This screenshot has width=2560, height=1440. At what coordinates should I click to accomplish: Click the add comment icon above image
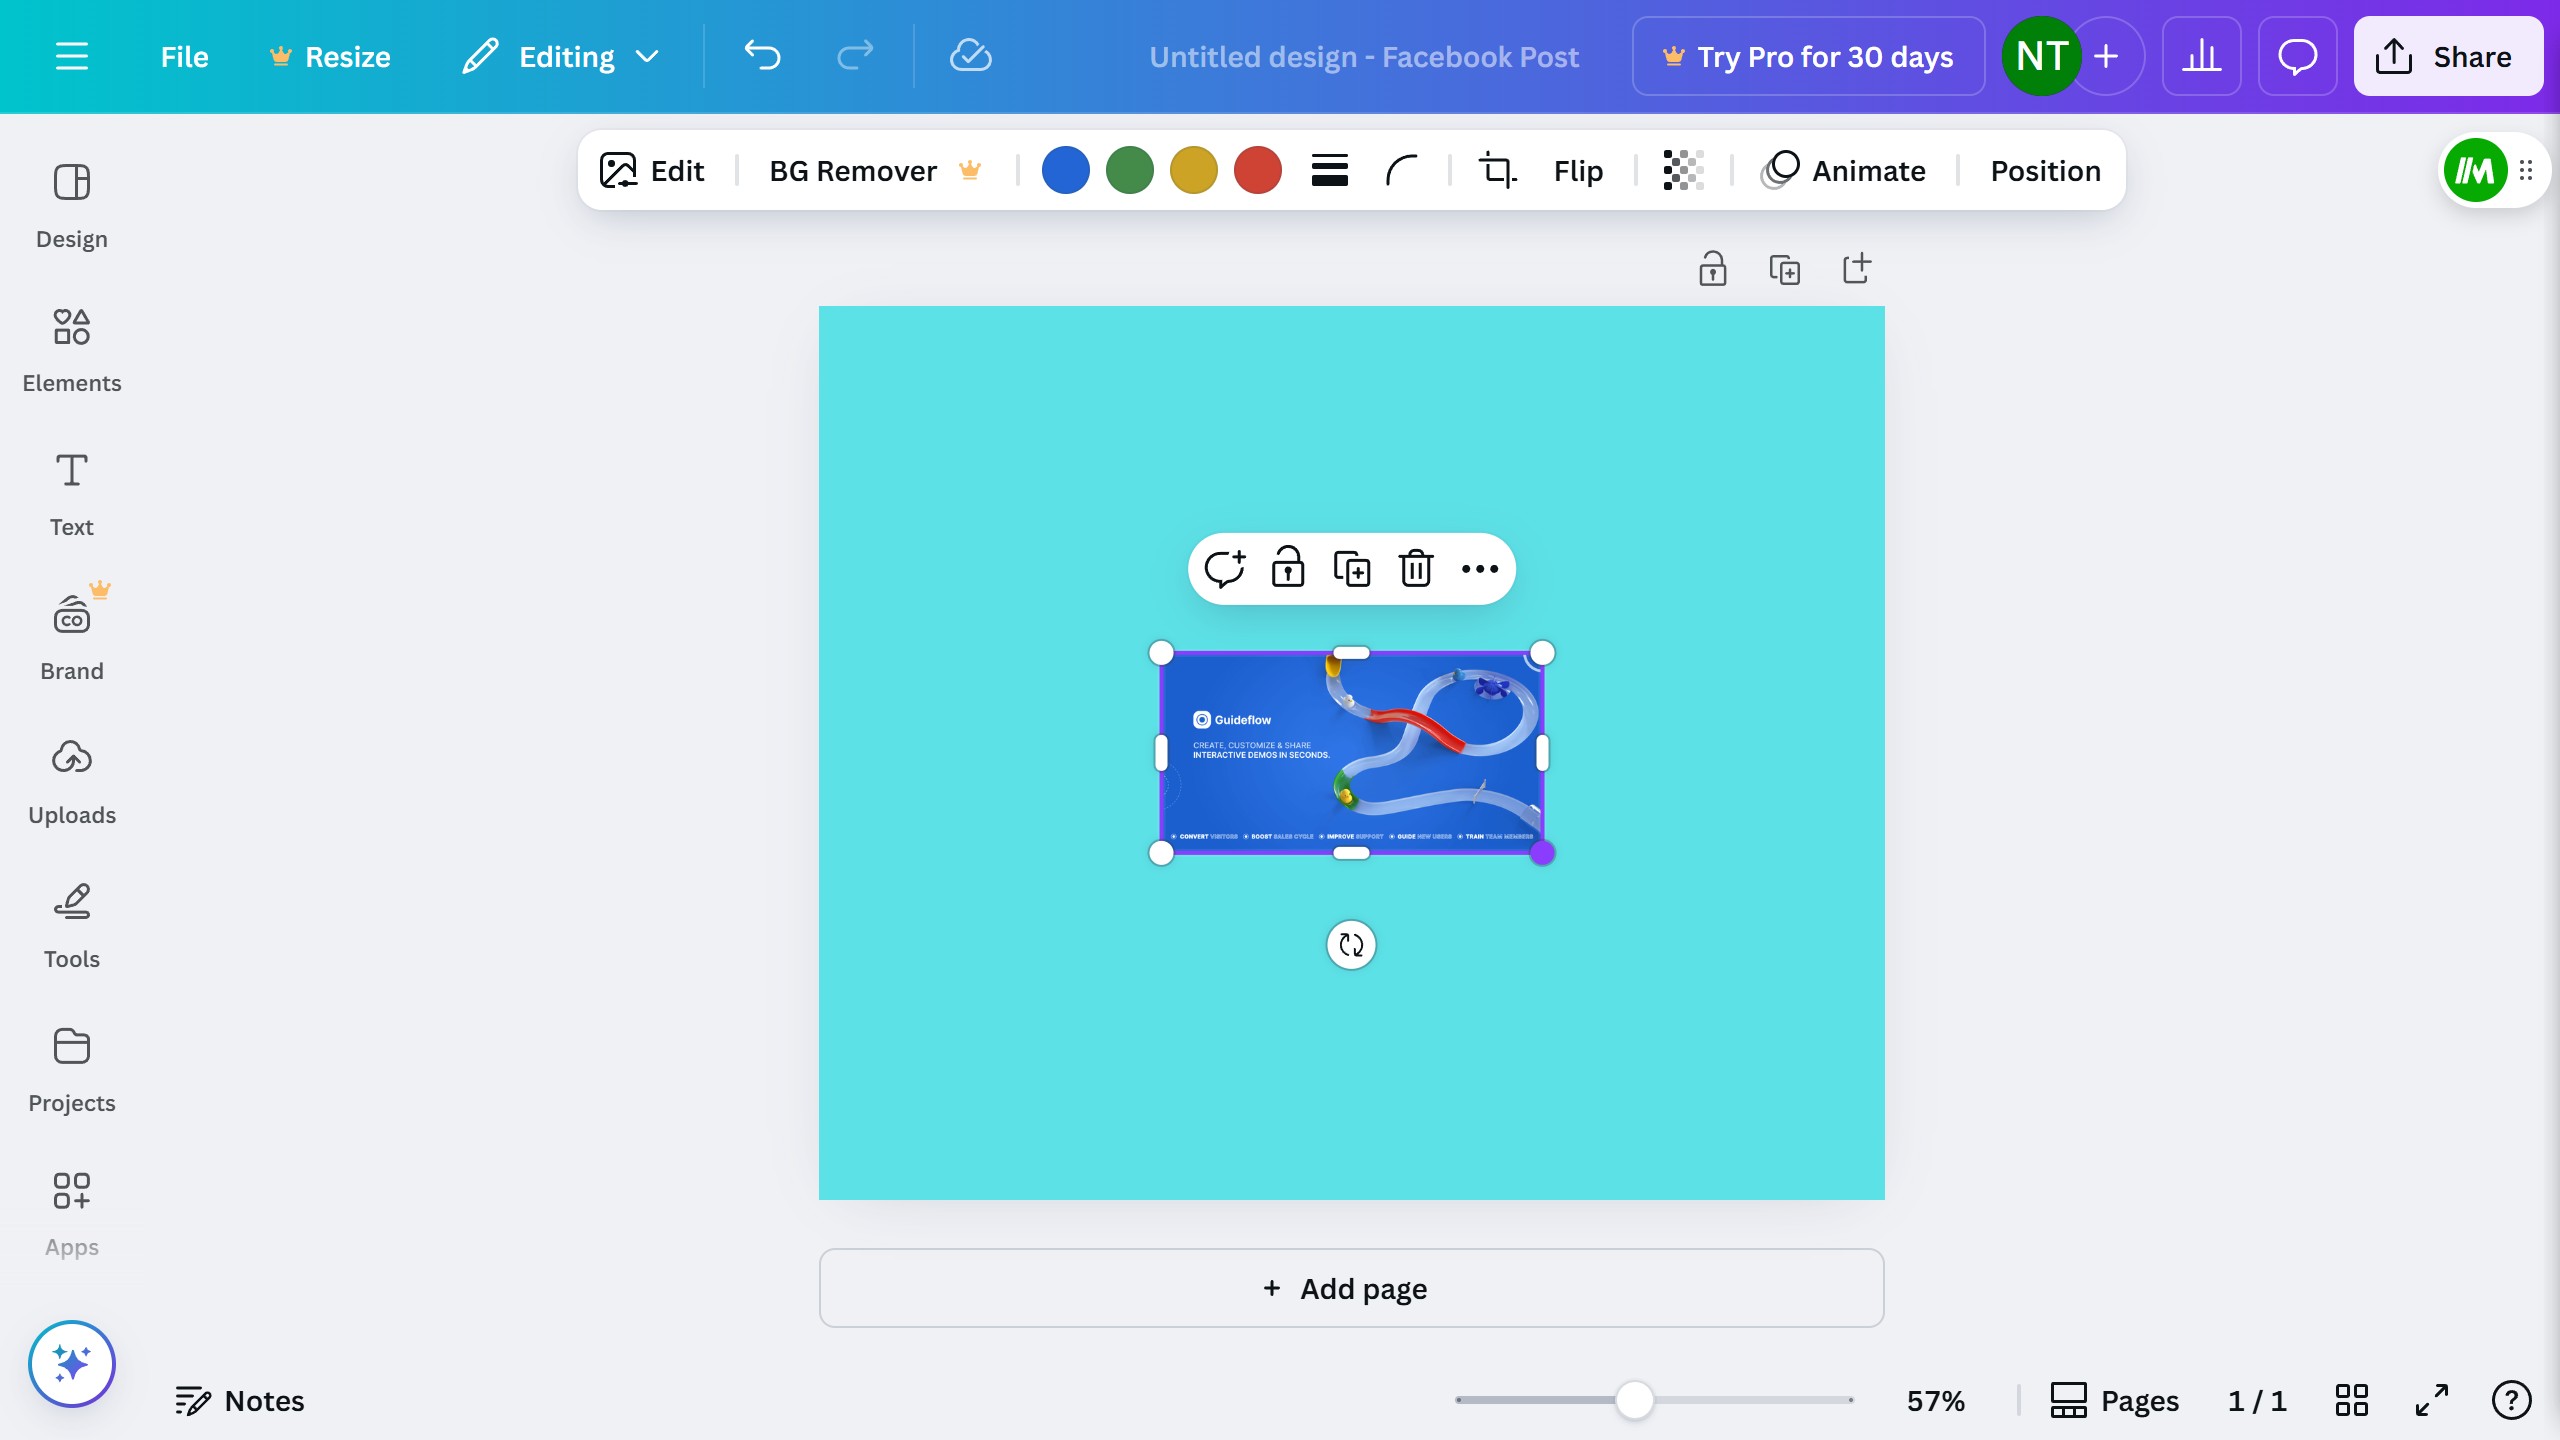click(1224, 568)
